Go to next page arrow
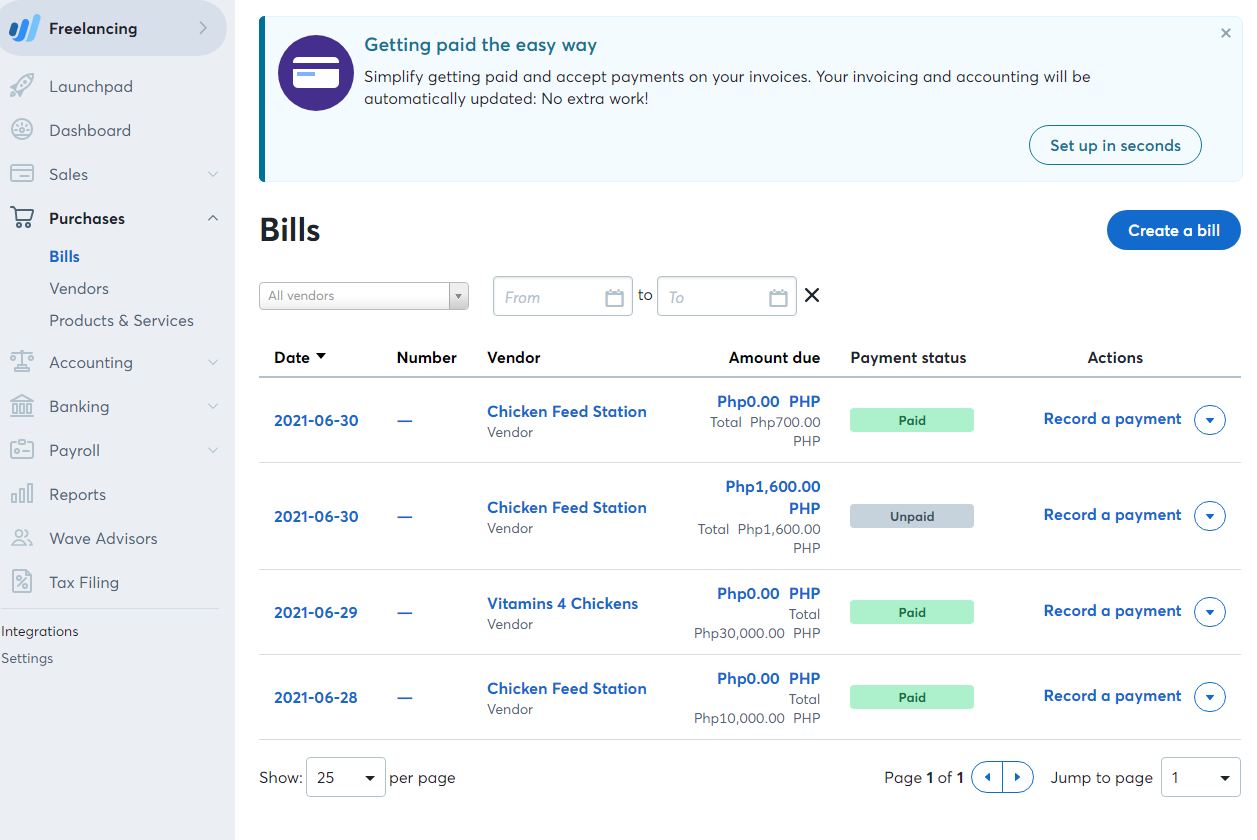 pyautogui.click(x=1017, y=777)
